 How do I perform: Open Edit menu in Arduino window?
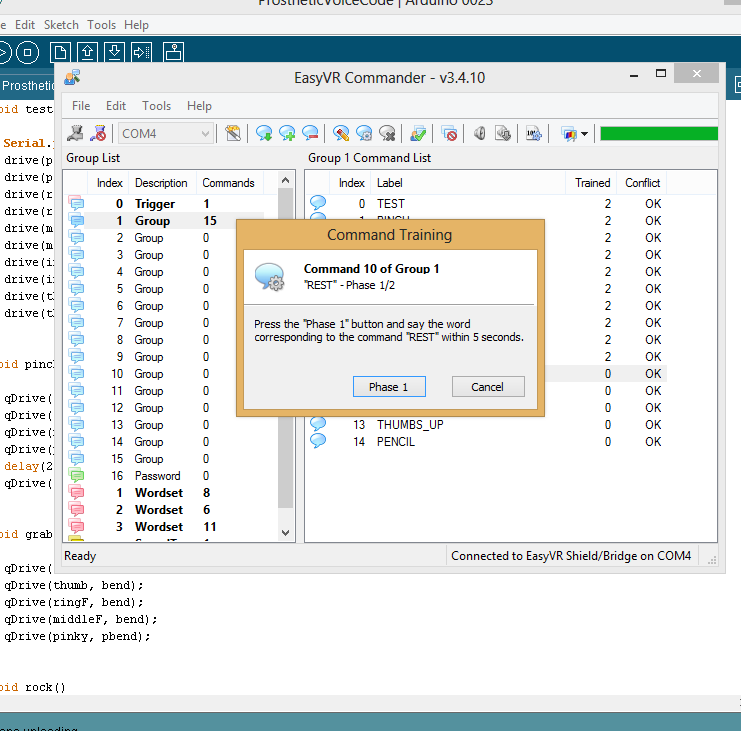click(x=25, y=25)
